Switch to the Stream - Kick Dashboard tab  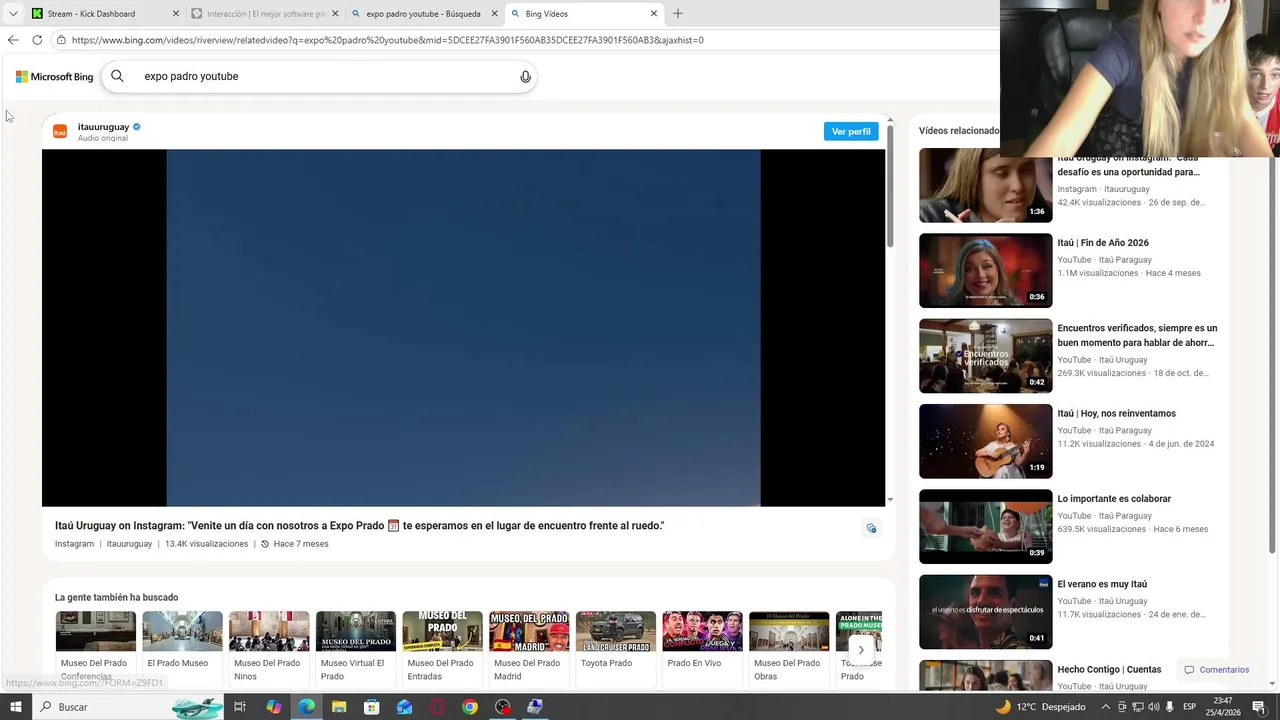[105, 14]
